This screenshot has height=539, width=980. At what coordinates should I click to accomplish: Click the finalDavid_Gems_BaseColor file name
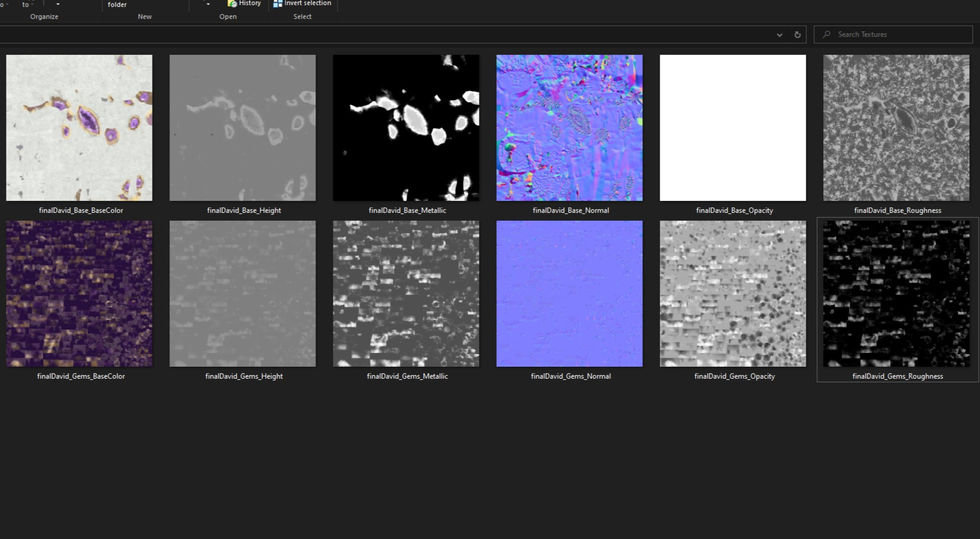click(81, 376)
